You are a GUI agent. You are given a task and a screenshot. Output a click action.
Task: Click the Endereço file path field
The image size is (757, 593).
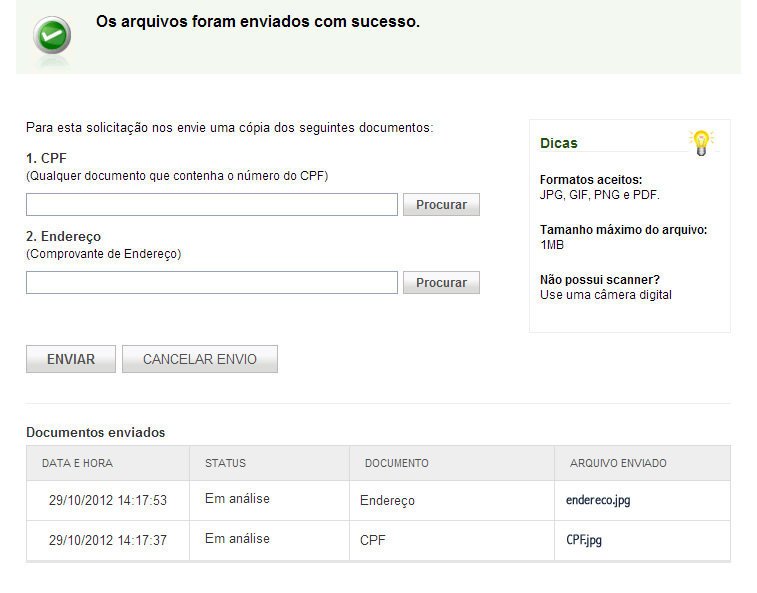click(212, 283)
